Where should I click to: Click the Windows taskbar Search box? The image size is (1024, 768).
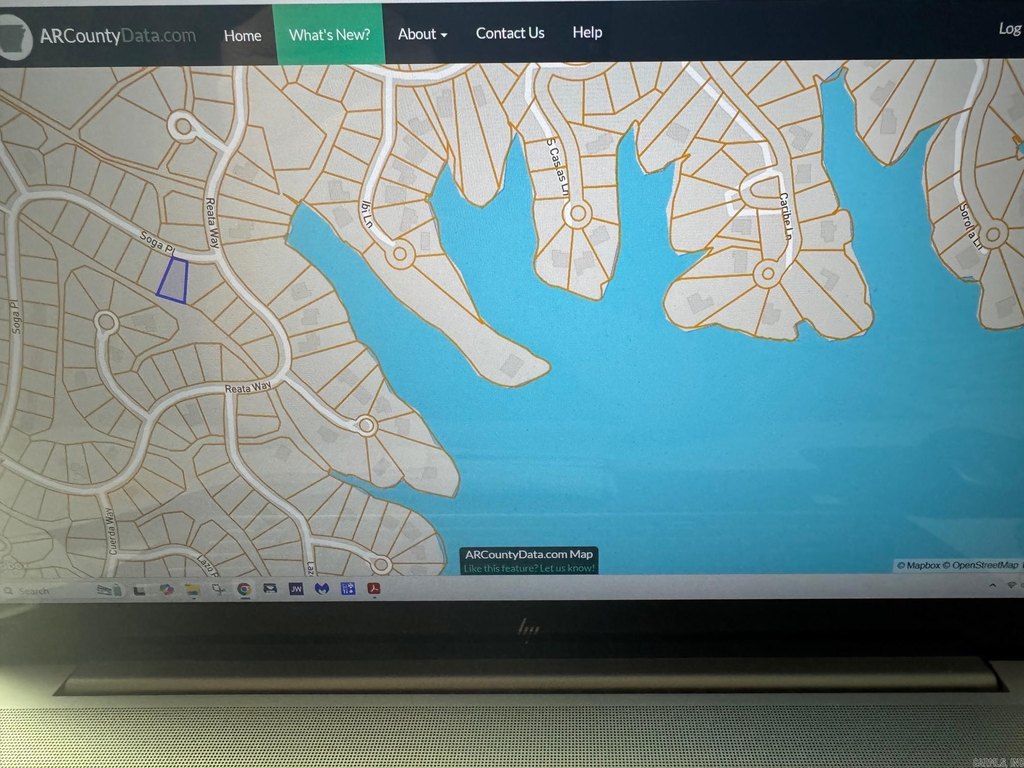click(x=40, y=591)
